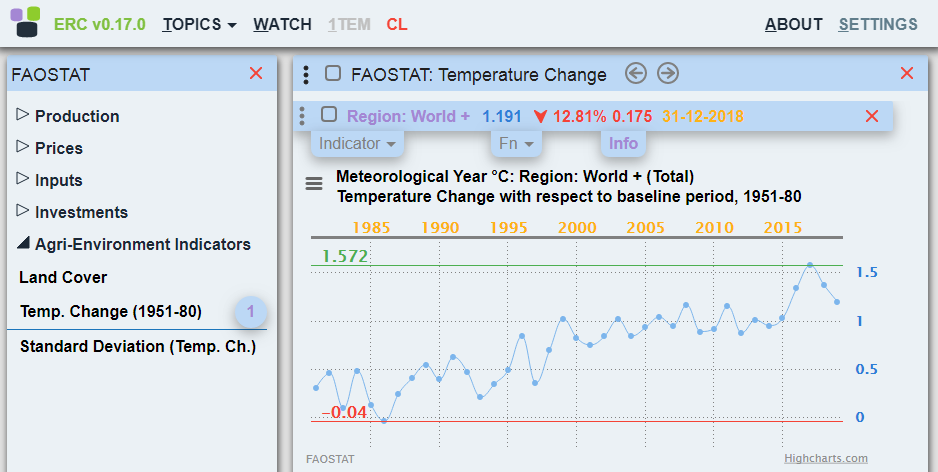Expand the Production tree node

tap(23, 114)
